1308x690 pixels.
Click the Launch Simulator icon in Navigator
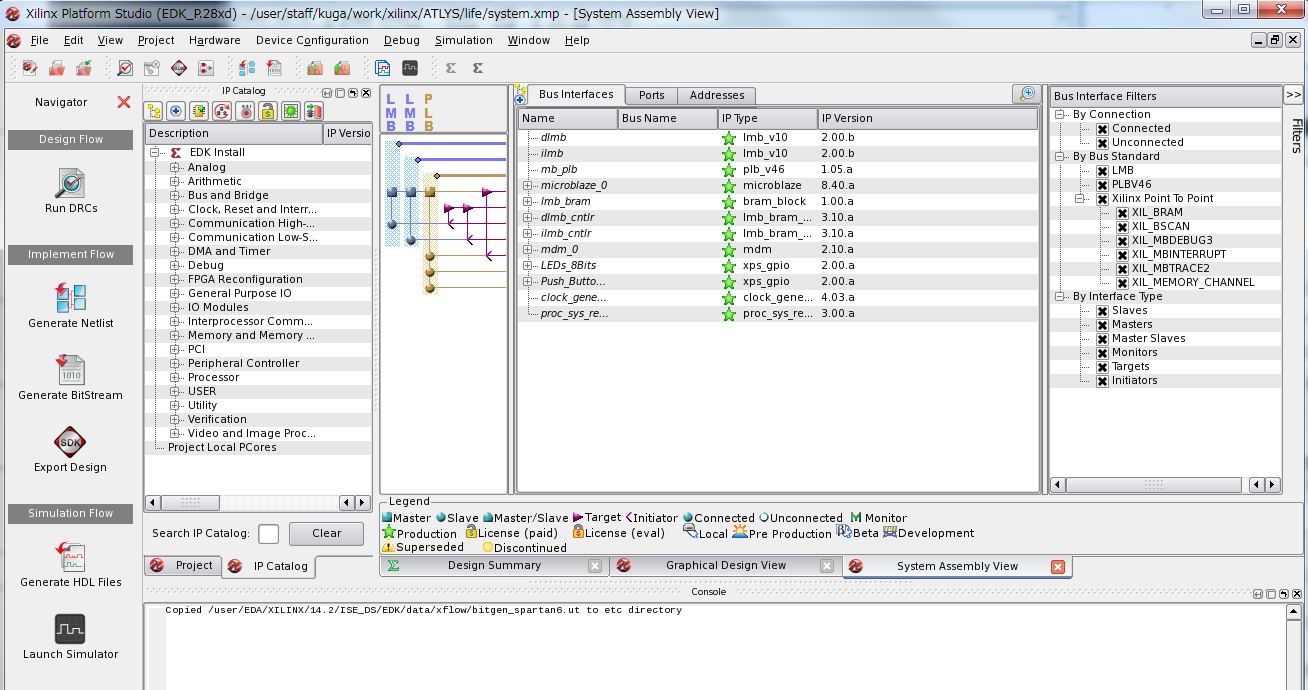(x=71, y=629)
